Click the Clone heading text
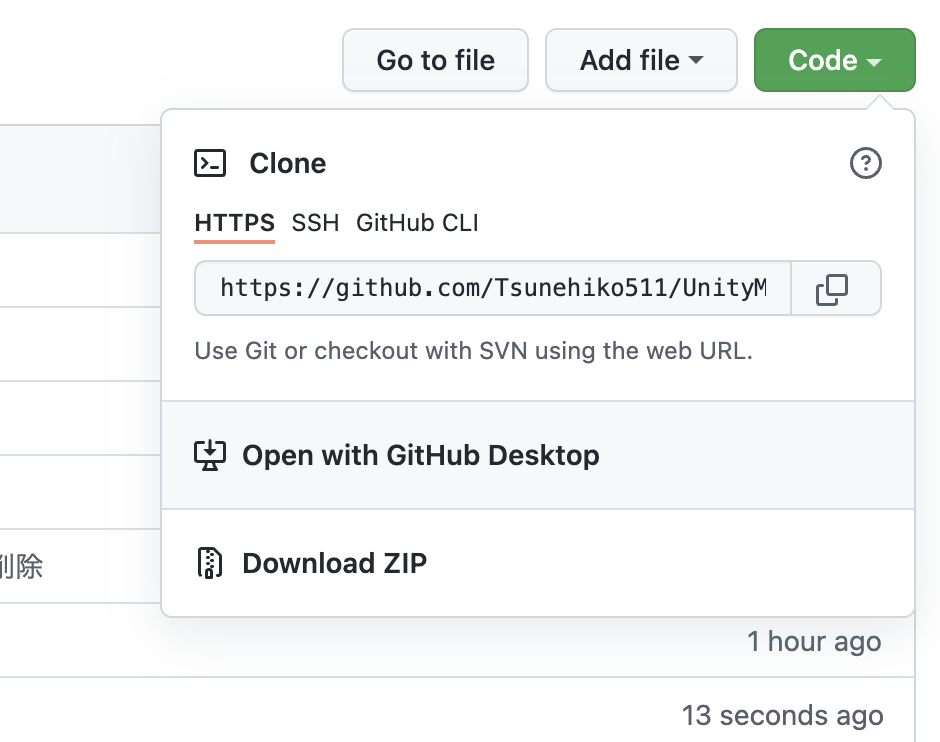The image size is (940, 742). click(x=288, y=163)
